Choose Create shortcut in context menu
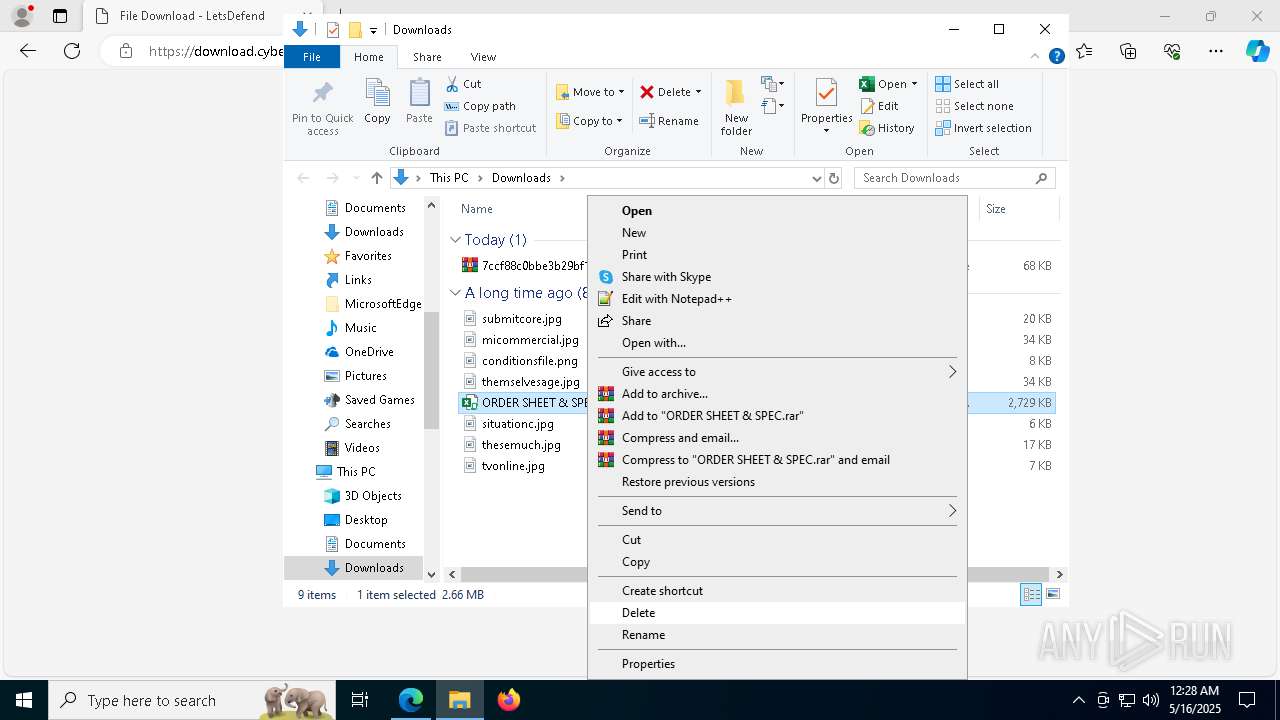The image size is (1280, 720). (776, 591)
